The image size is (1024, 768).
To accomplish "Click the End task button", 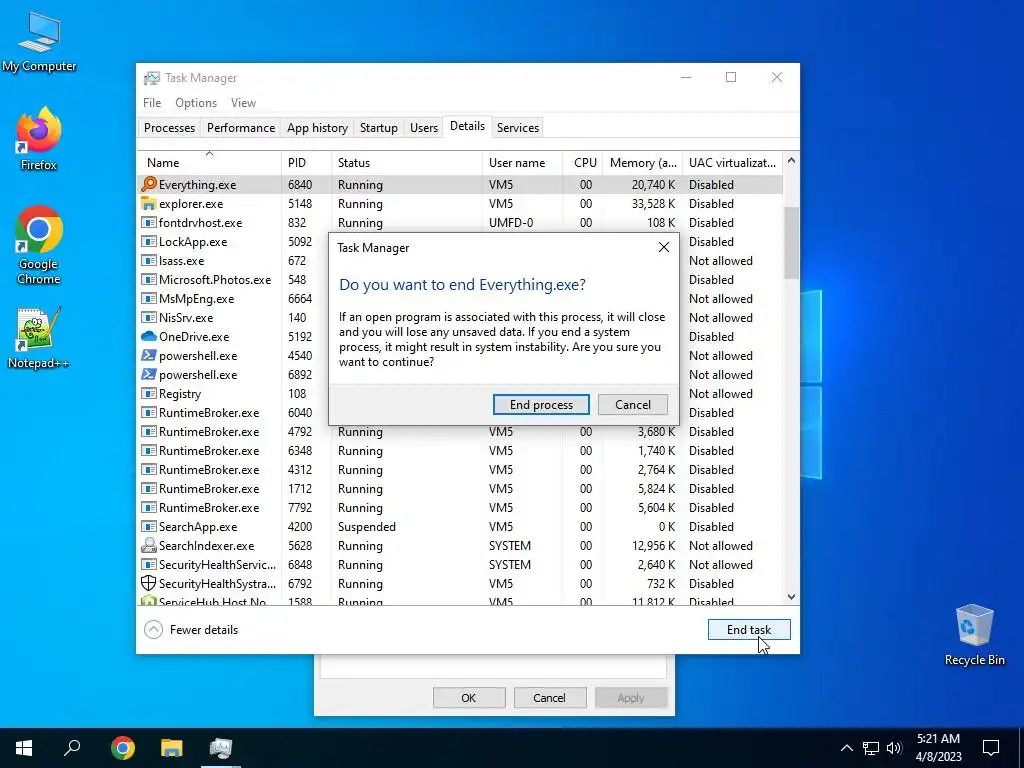I will [749, 630].
